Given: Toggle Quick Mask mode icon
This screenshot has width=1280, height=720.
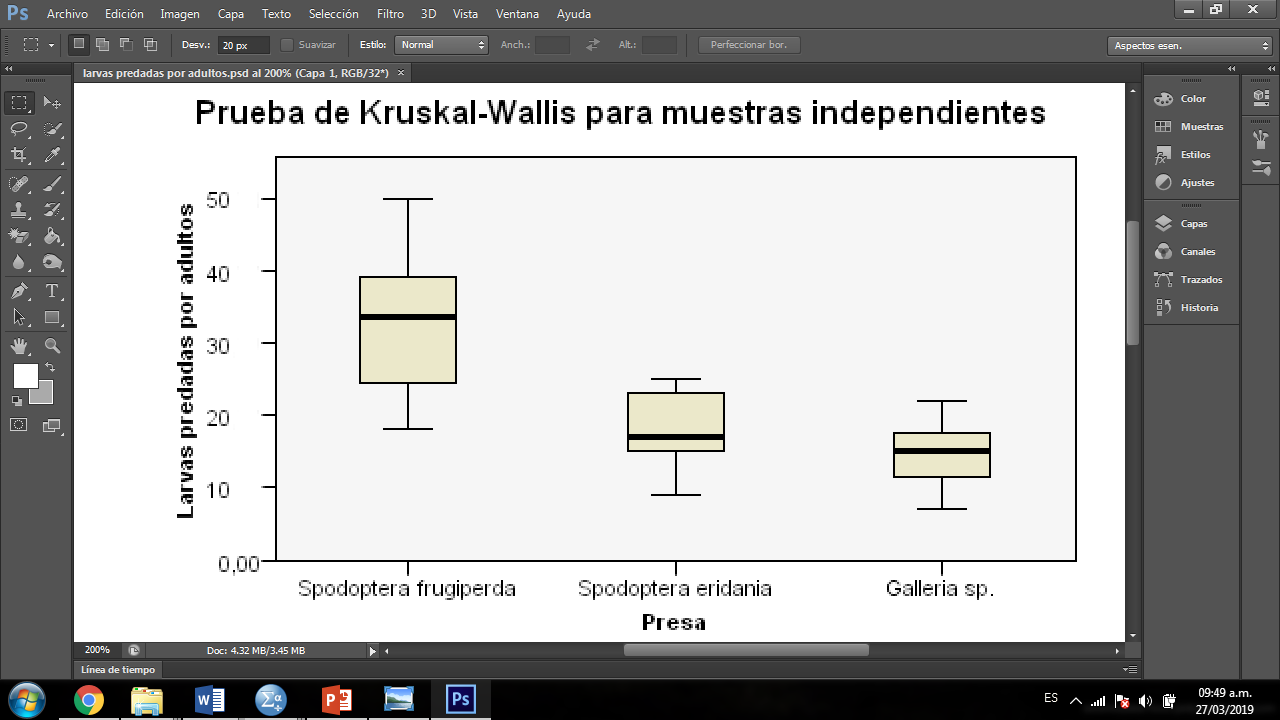Looking at the screenshot, I should coord(19,424).
